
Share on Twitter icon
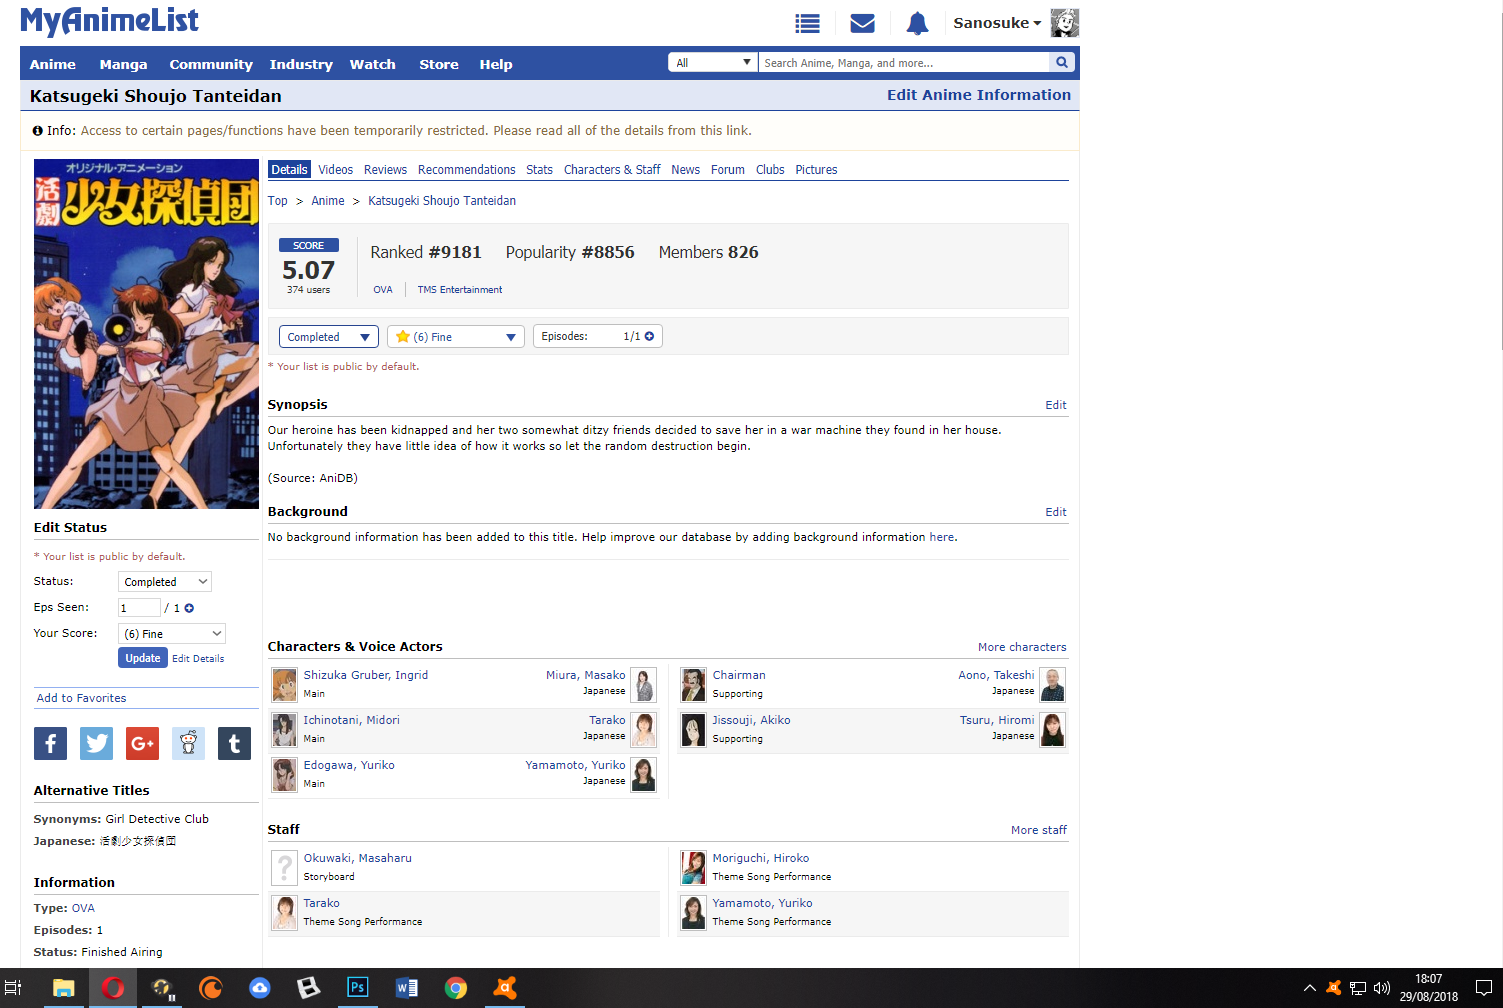[97, 743]
